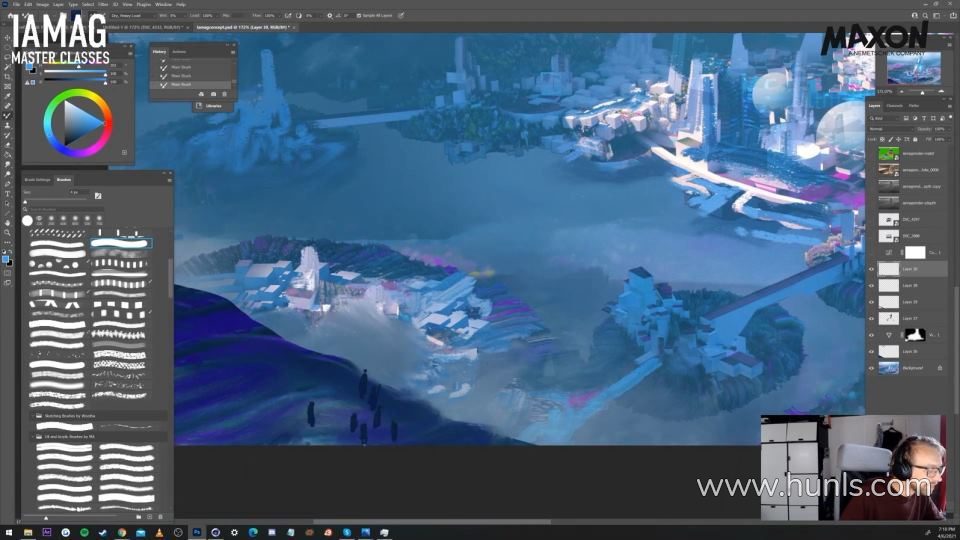Switch to the Actions tab
The height and width of the screenshot is (540, 960).
[179, 52]
